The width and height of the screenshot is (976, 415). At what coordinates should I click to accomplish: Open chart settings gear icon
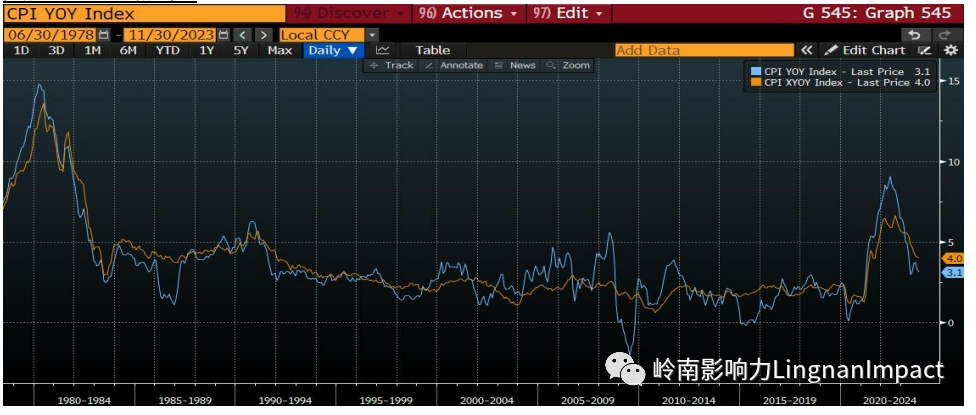(950, 50)
